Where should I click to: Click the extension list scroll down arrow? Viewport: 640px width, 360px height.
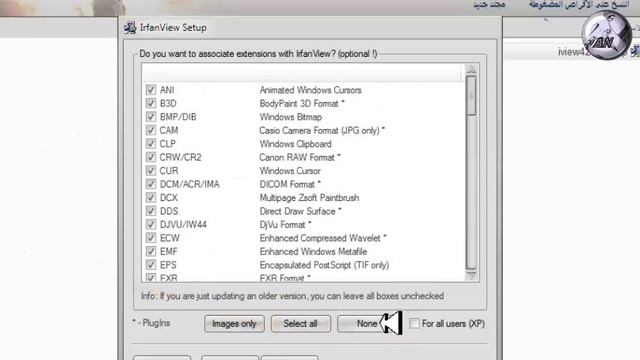pos(471,276)
